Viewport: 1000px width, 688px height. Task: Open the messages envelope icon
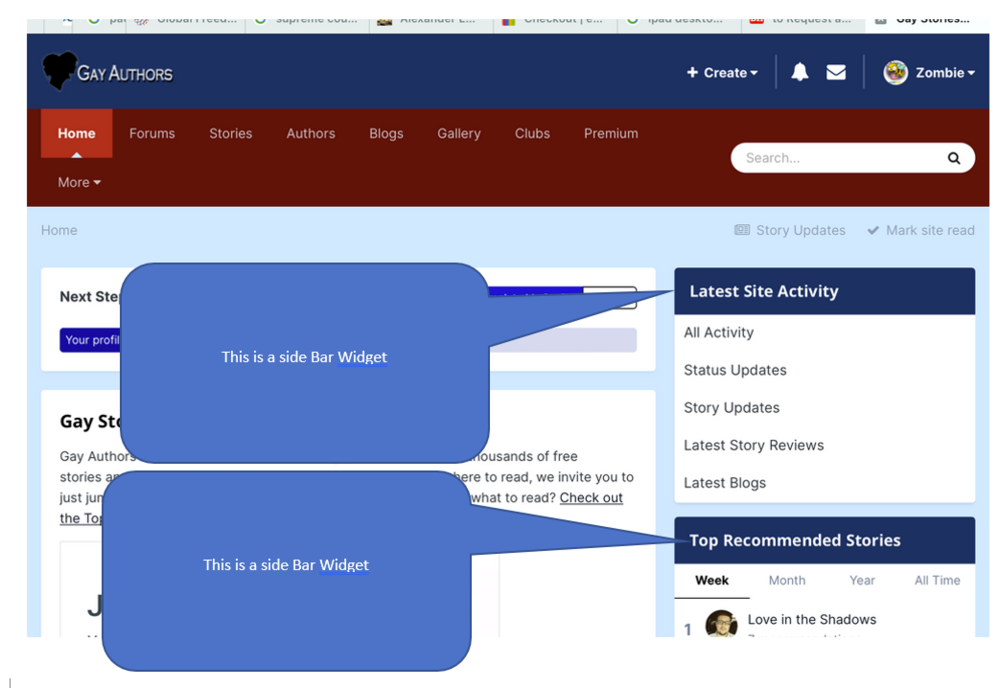pyautogui.click(x=836, y=72)
